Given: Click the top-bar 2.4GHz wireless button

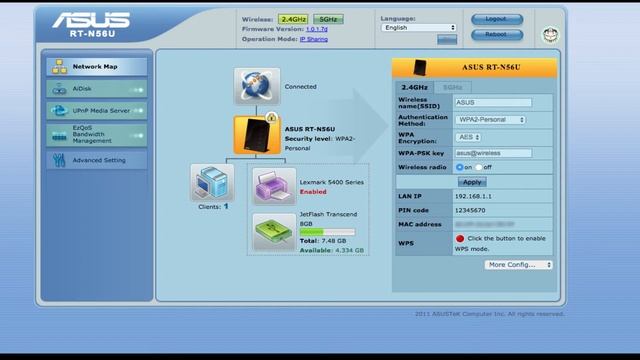Looking at the screenshot, I should pyautogui.click(x=293, y=19).
